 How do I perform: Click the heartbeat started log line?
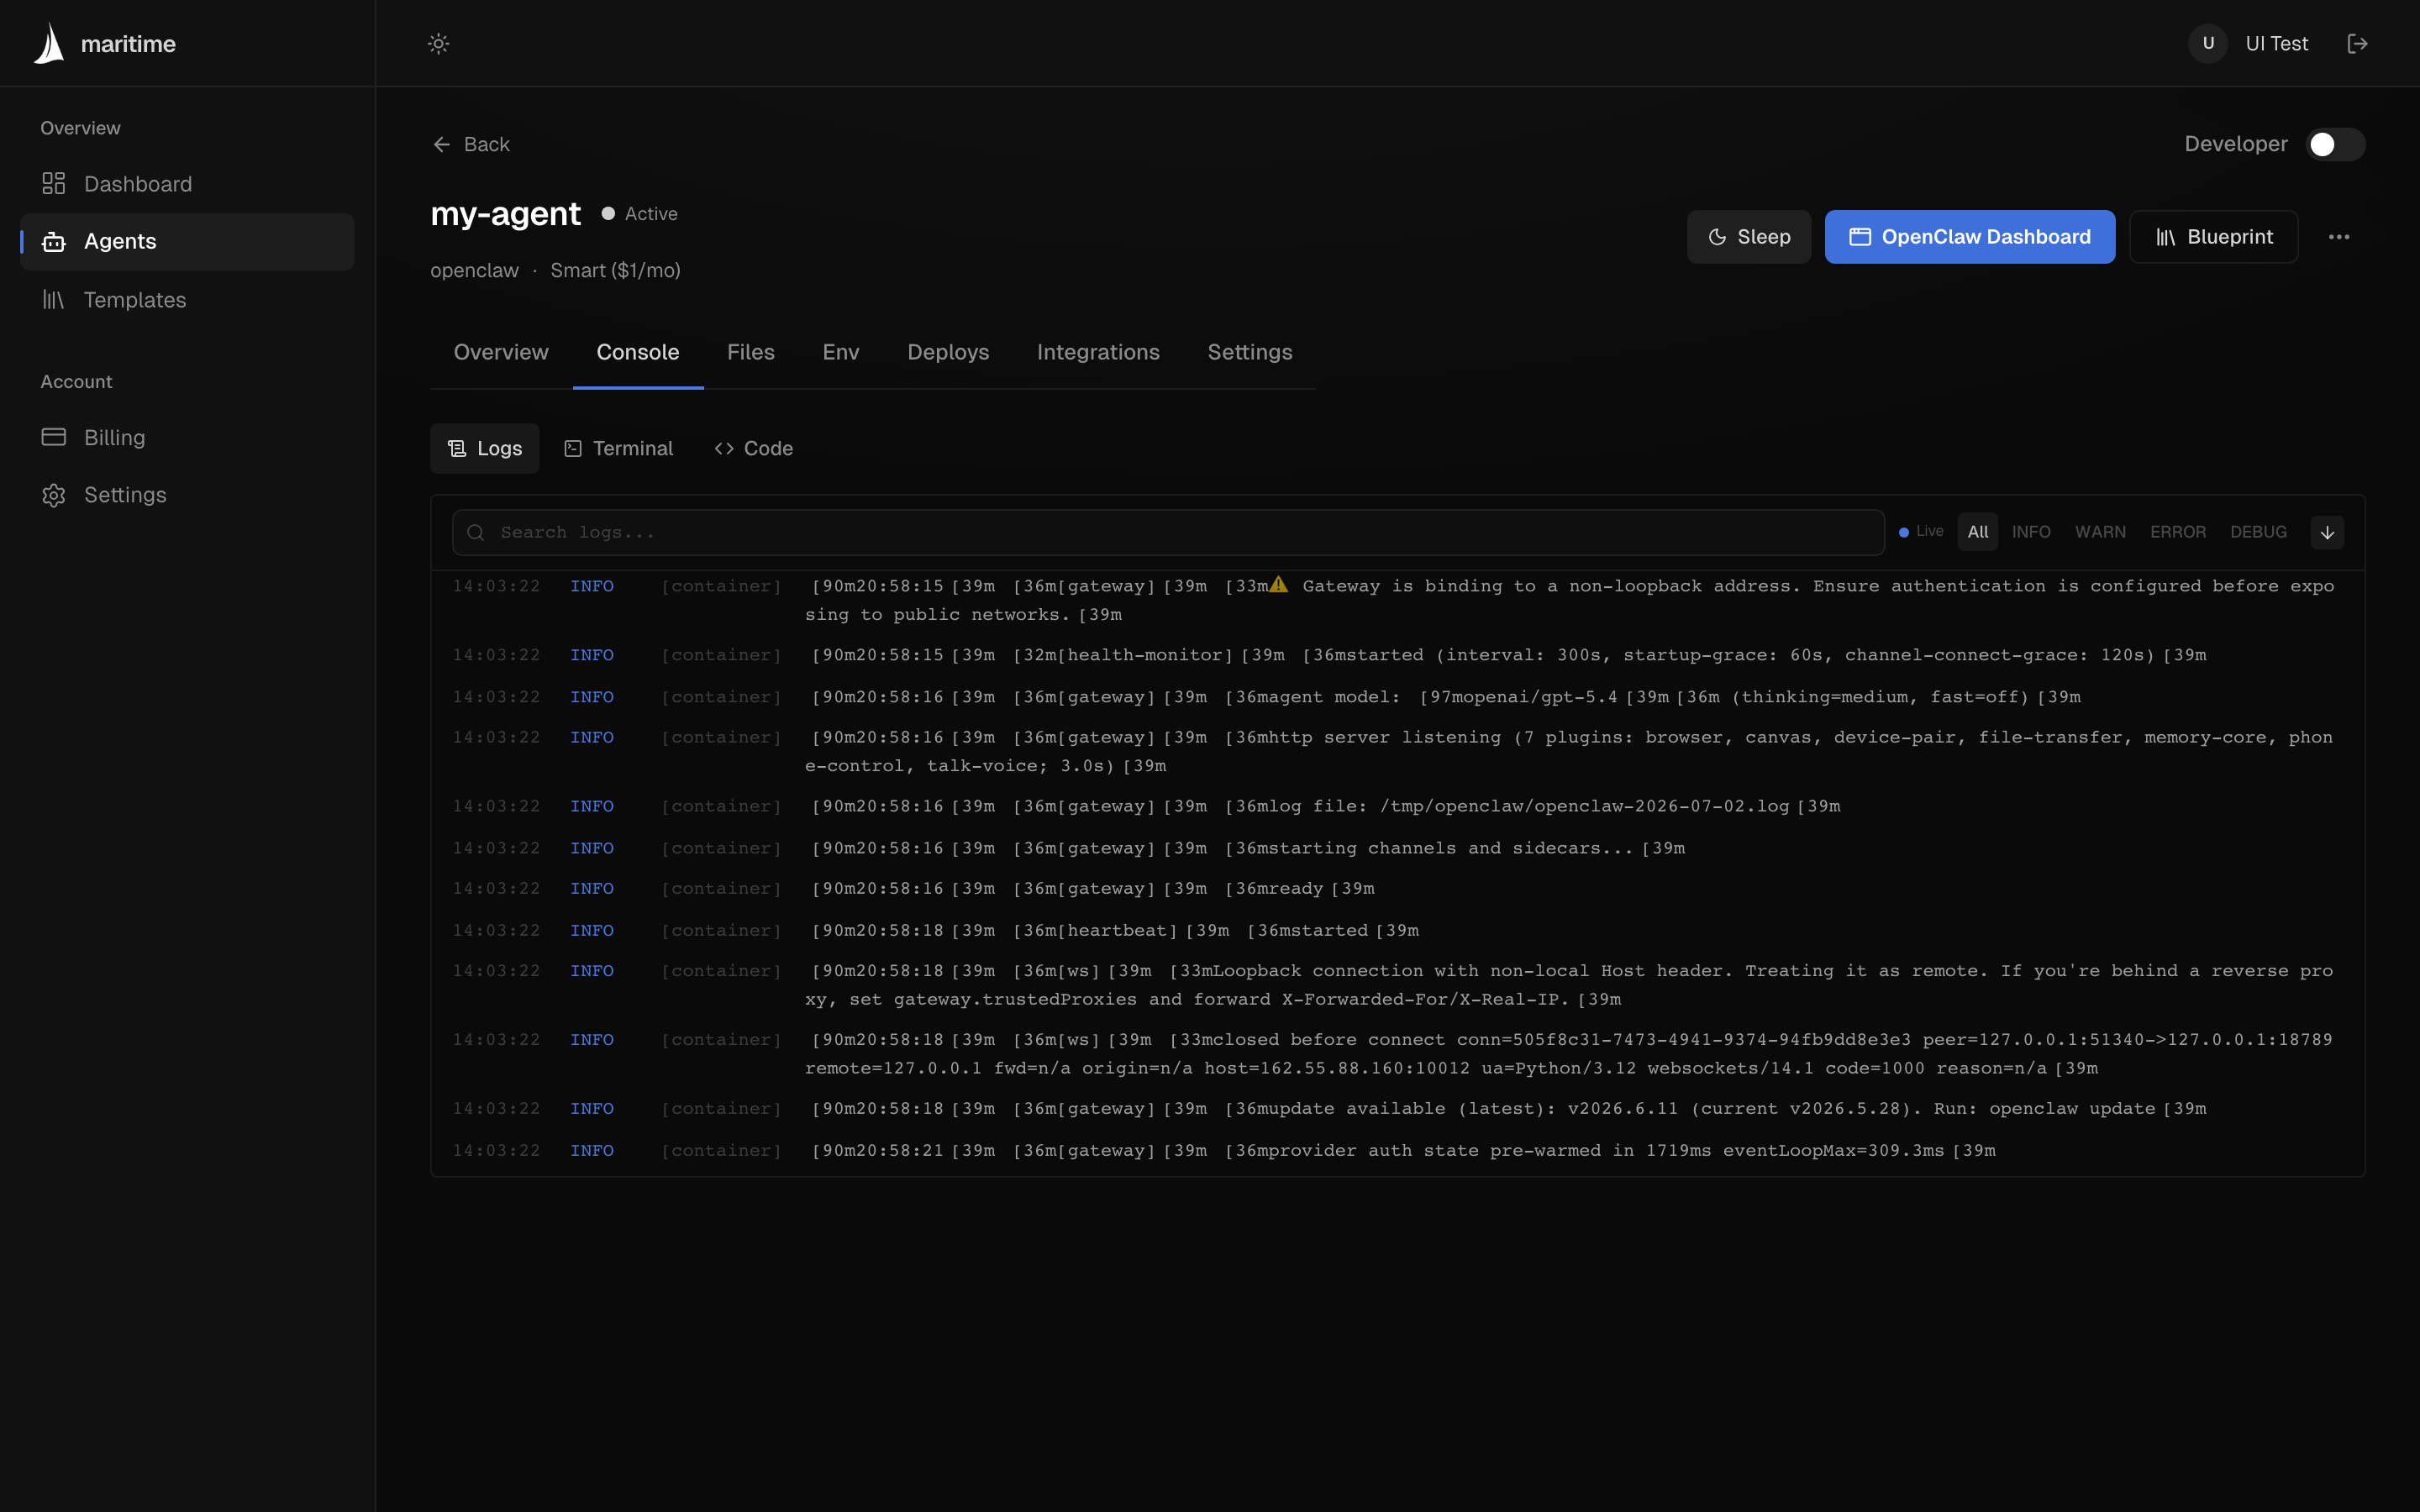click(1398, 930)
